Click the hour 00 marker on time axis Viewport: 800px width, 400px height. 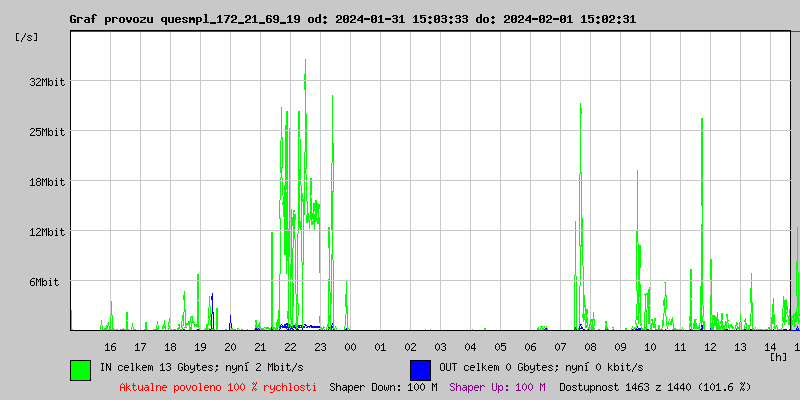coord(350,347)
